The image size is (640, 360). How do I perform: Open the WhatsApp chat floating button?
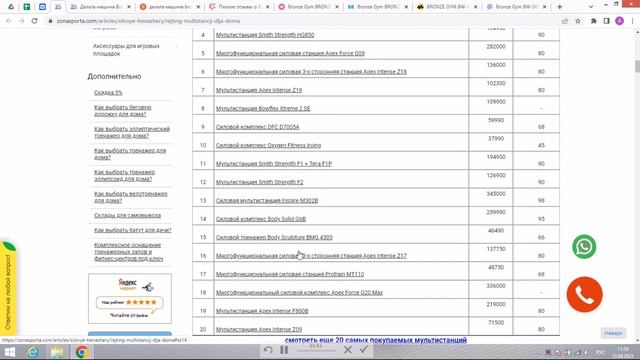[584, 247]
